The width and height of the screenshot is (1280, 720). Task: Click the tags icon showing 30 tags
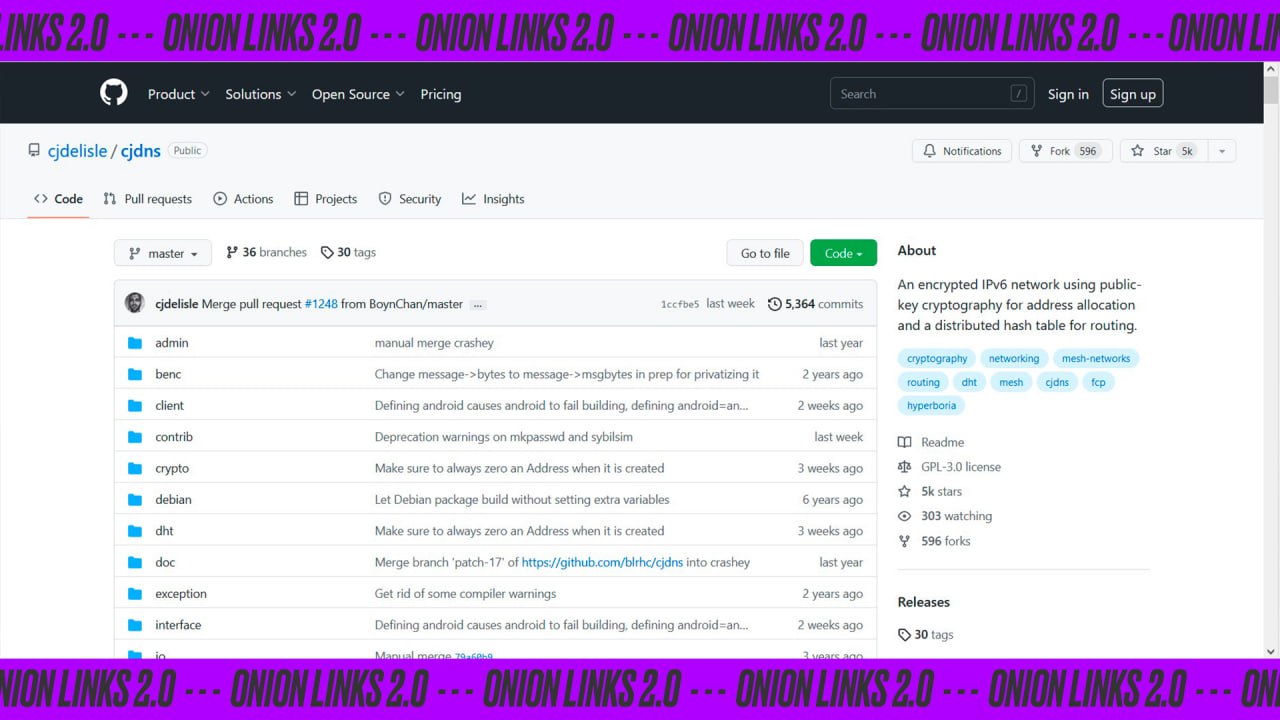click(x=327, y=252)
